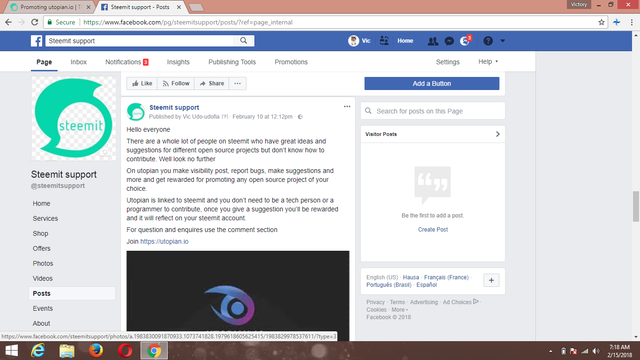Click Home in the blue top bar
The image size is (640, 360).
click(405, 41)
